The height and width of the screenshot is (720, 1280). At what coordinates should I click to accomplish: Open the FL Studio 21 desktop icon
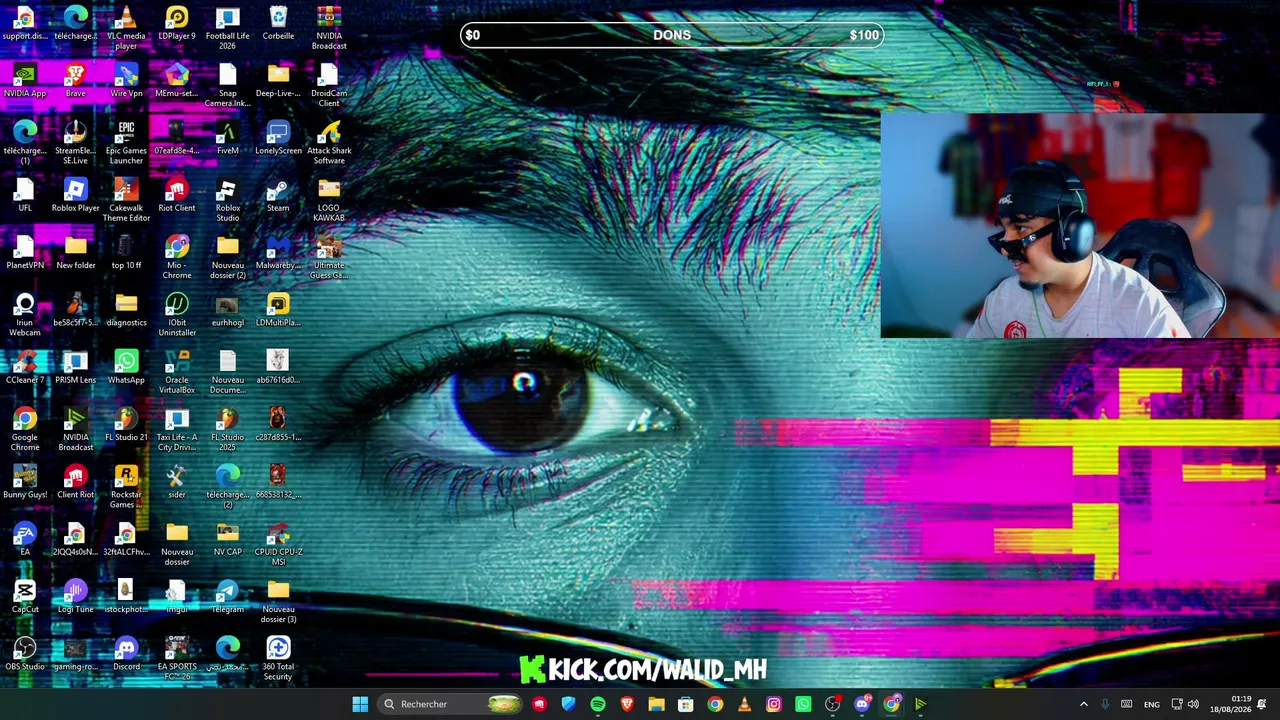[126, 424]
